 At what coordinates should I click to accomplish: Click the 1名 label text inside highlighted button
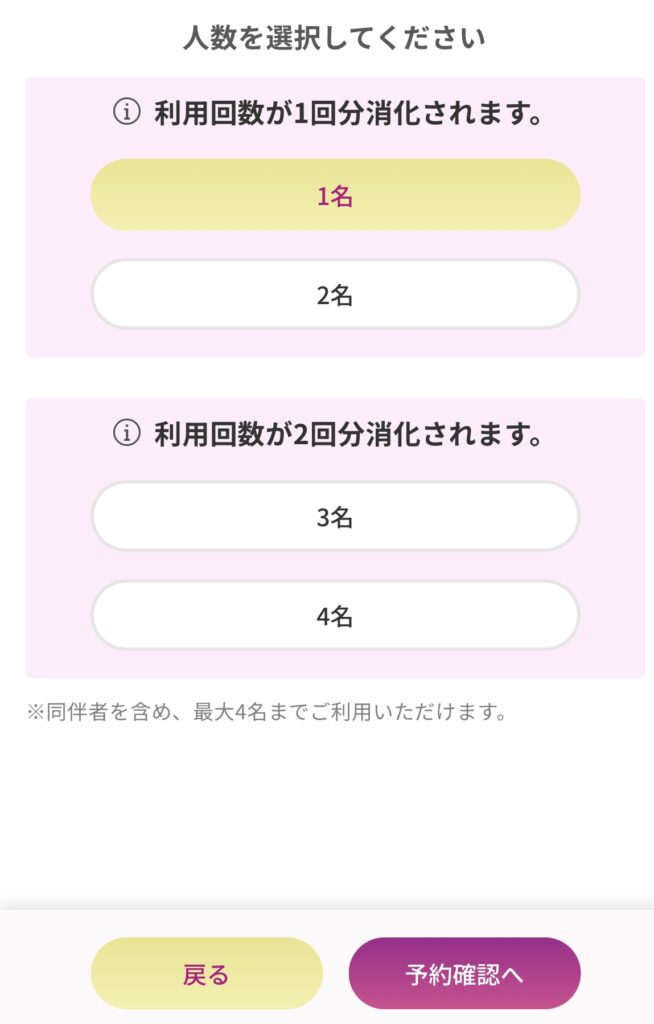(335, 195)
